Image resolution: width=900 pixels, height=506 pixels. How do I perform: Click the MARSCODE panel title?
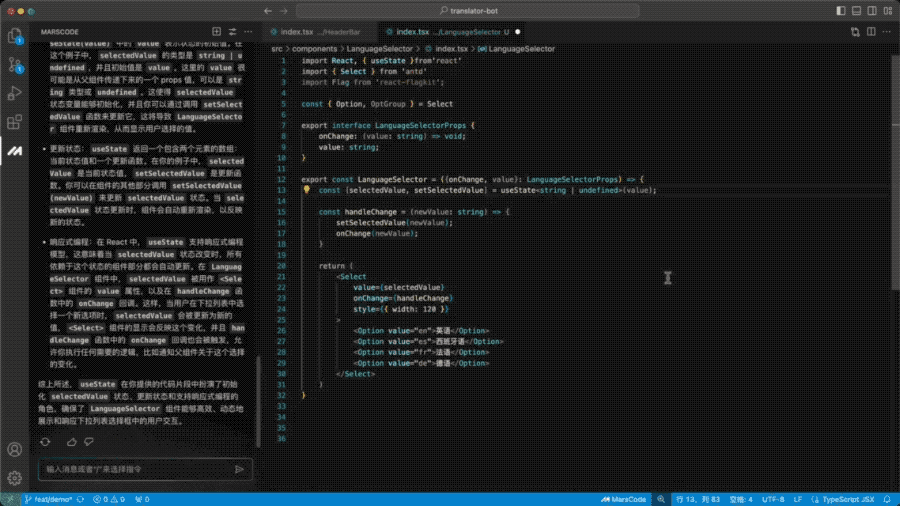coord(60,32)
